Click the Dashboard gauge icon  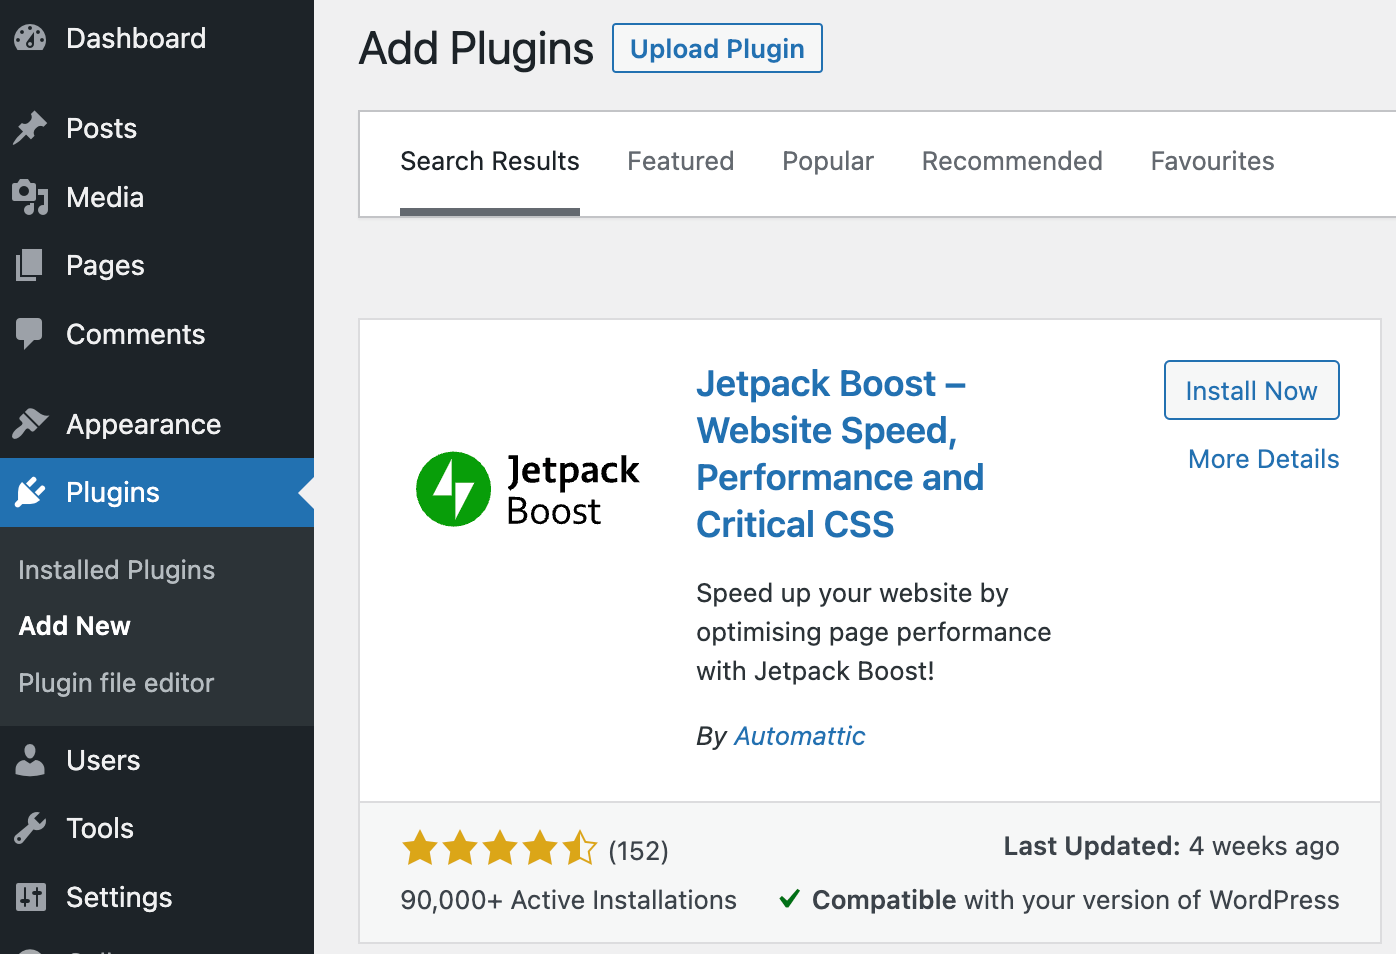(30, 38)
